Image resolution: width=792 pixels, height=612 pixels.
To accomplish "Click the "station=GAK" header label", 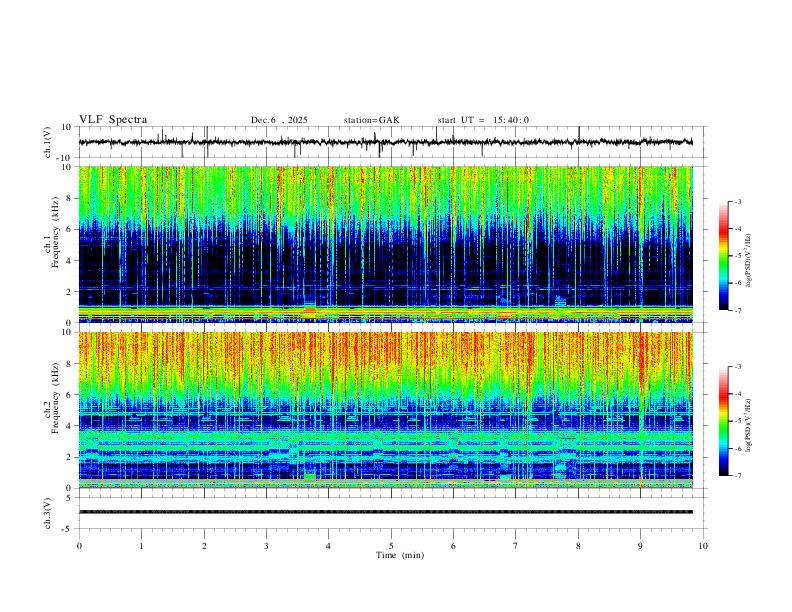I will [x=371, y=120].
